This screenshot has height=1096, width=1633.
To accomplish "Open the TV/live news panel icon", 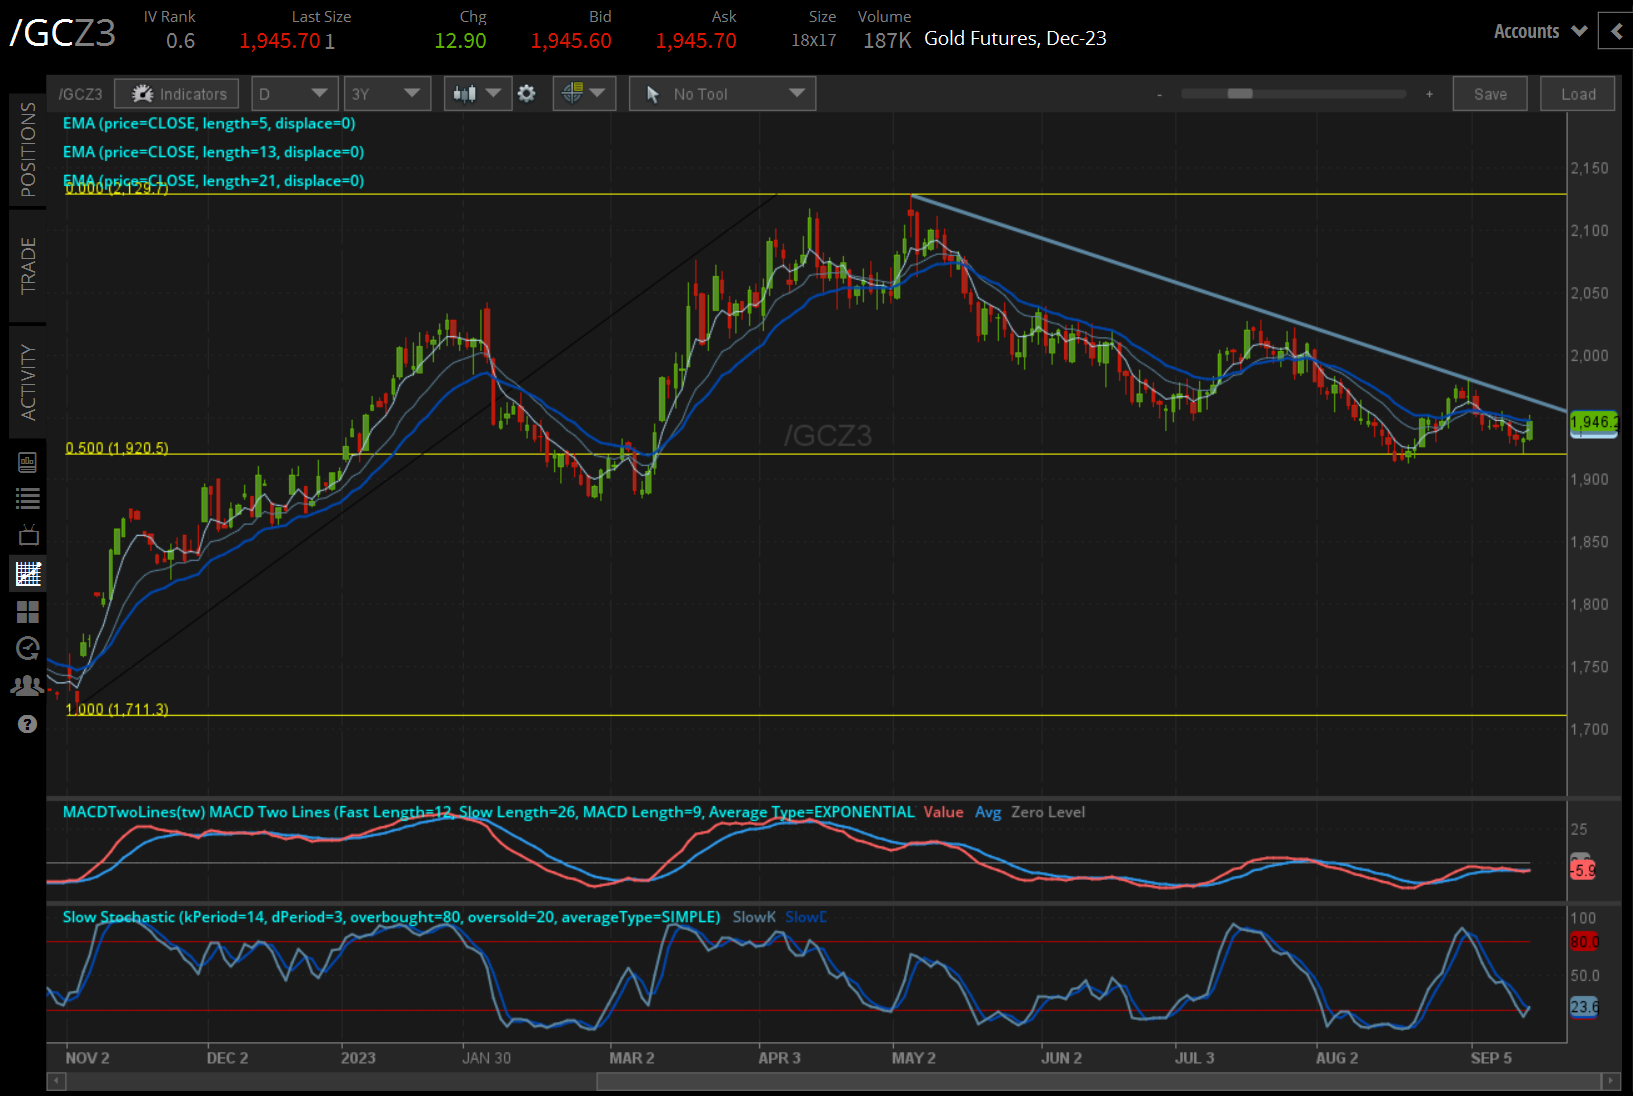I will [x=27, y=534].
